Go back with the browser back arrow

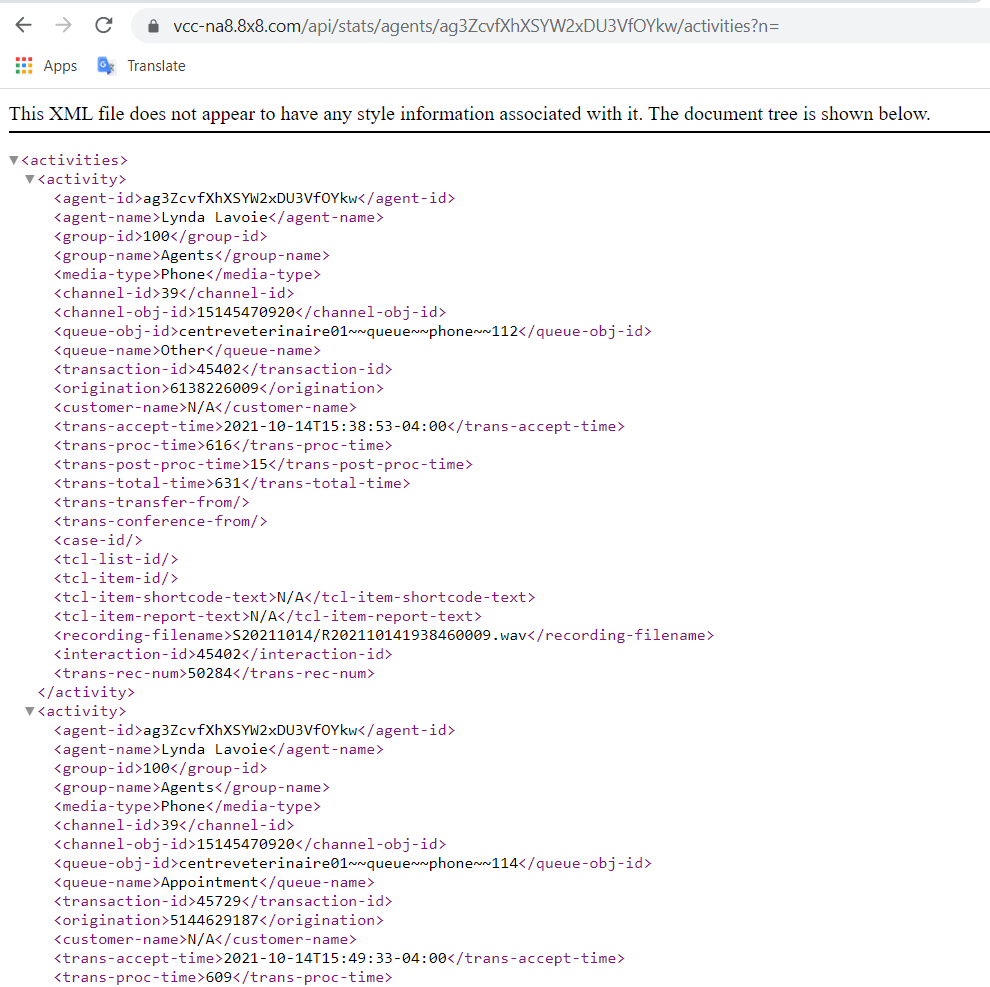click(x=23, y=25)
